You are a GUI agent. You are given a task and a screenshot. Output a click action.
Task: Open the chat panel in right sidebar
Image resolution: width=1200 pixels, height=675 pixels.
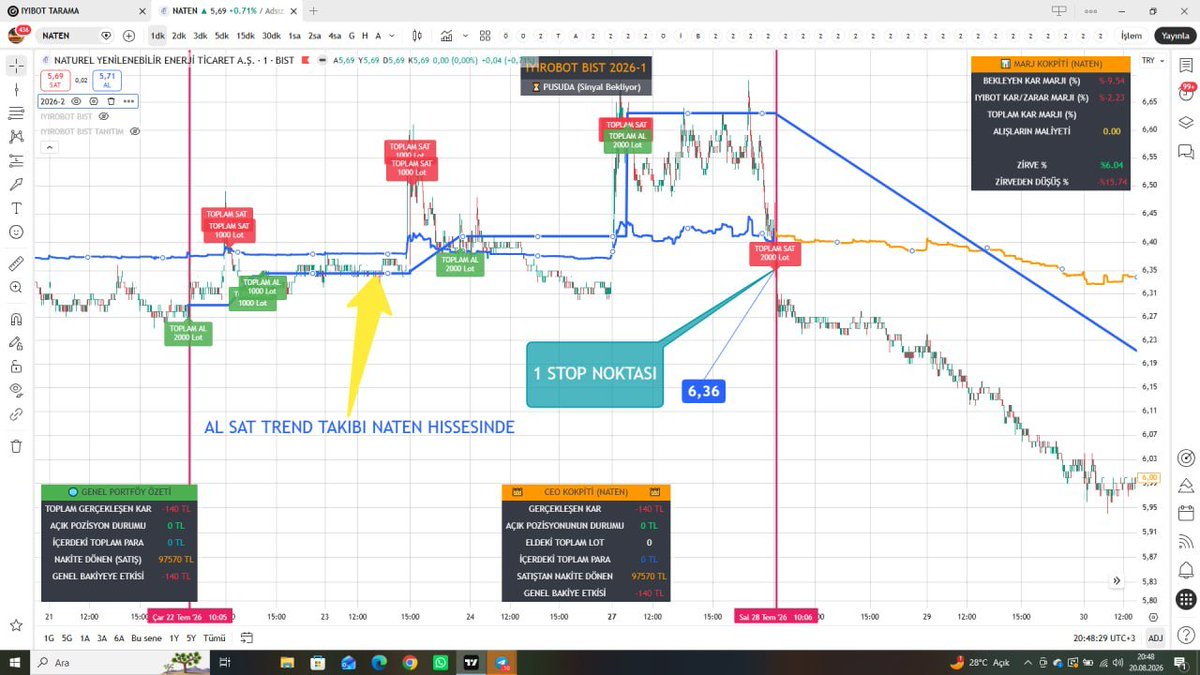point(1186,152)
